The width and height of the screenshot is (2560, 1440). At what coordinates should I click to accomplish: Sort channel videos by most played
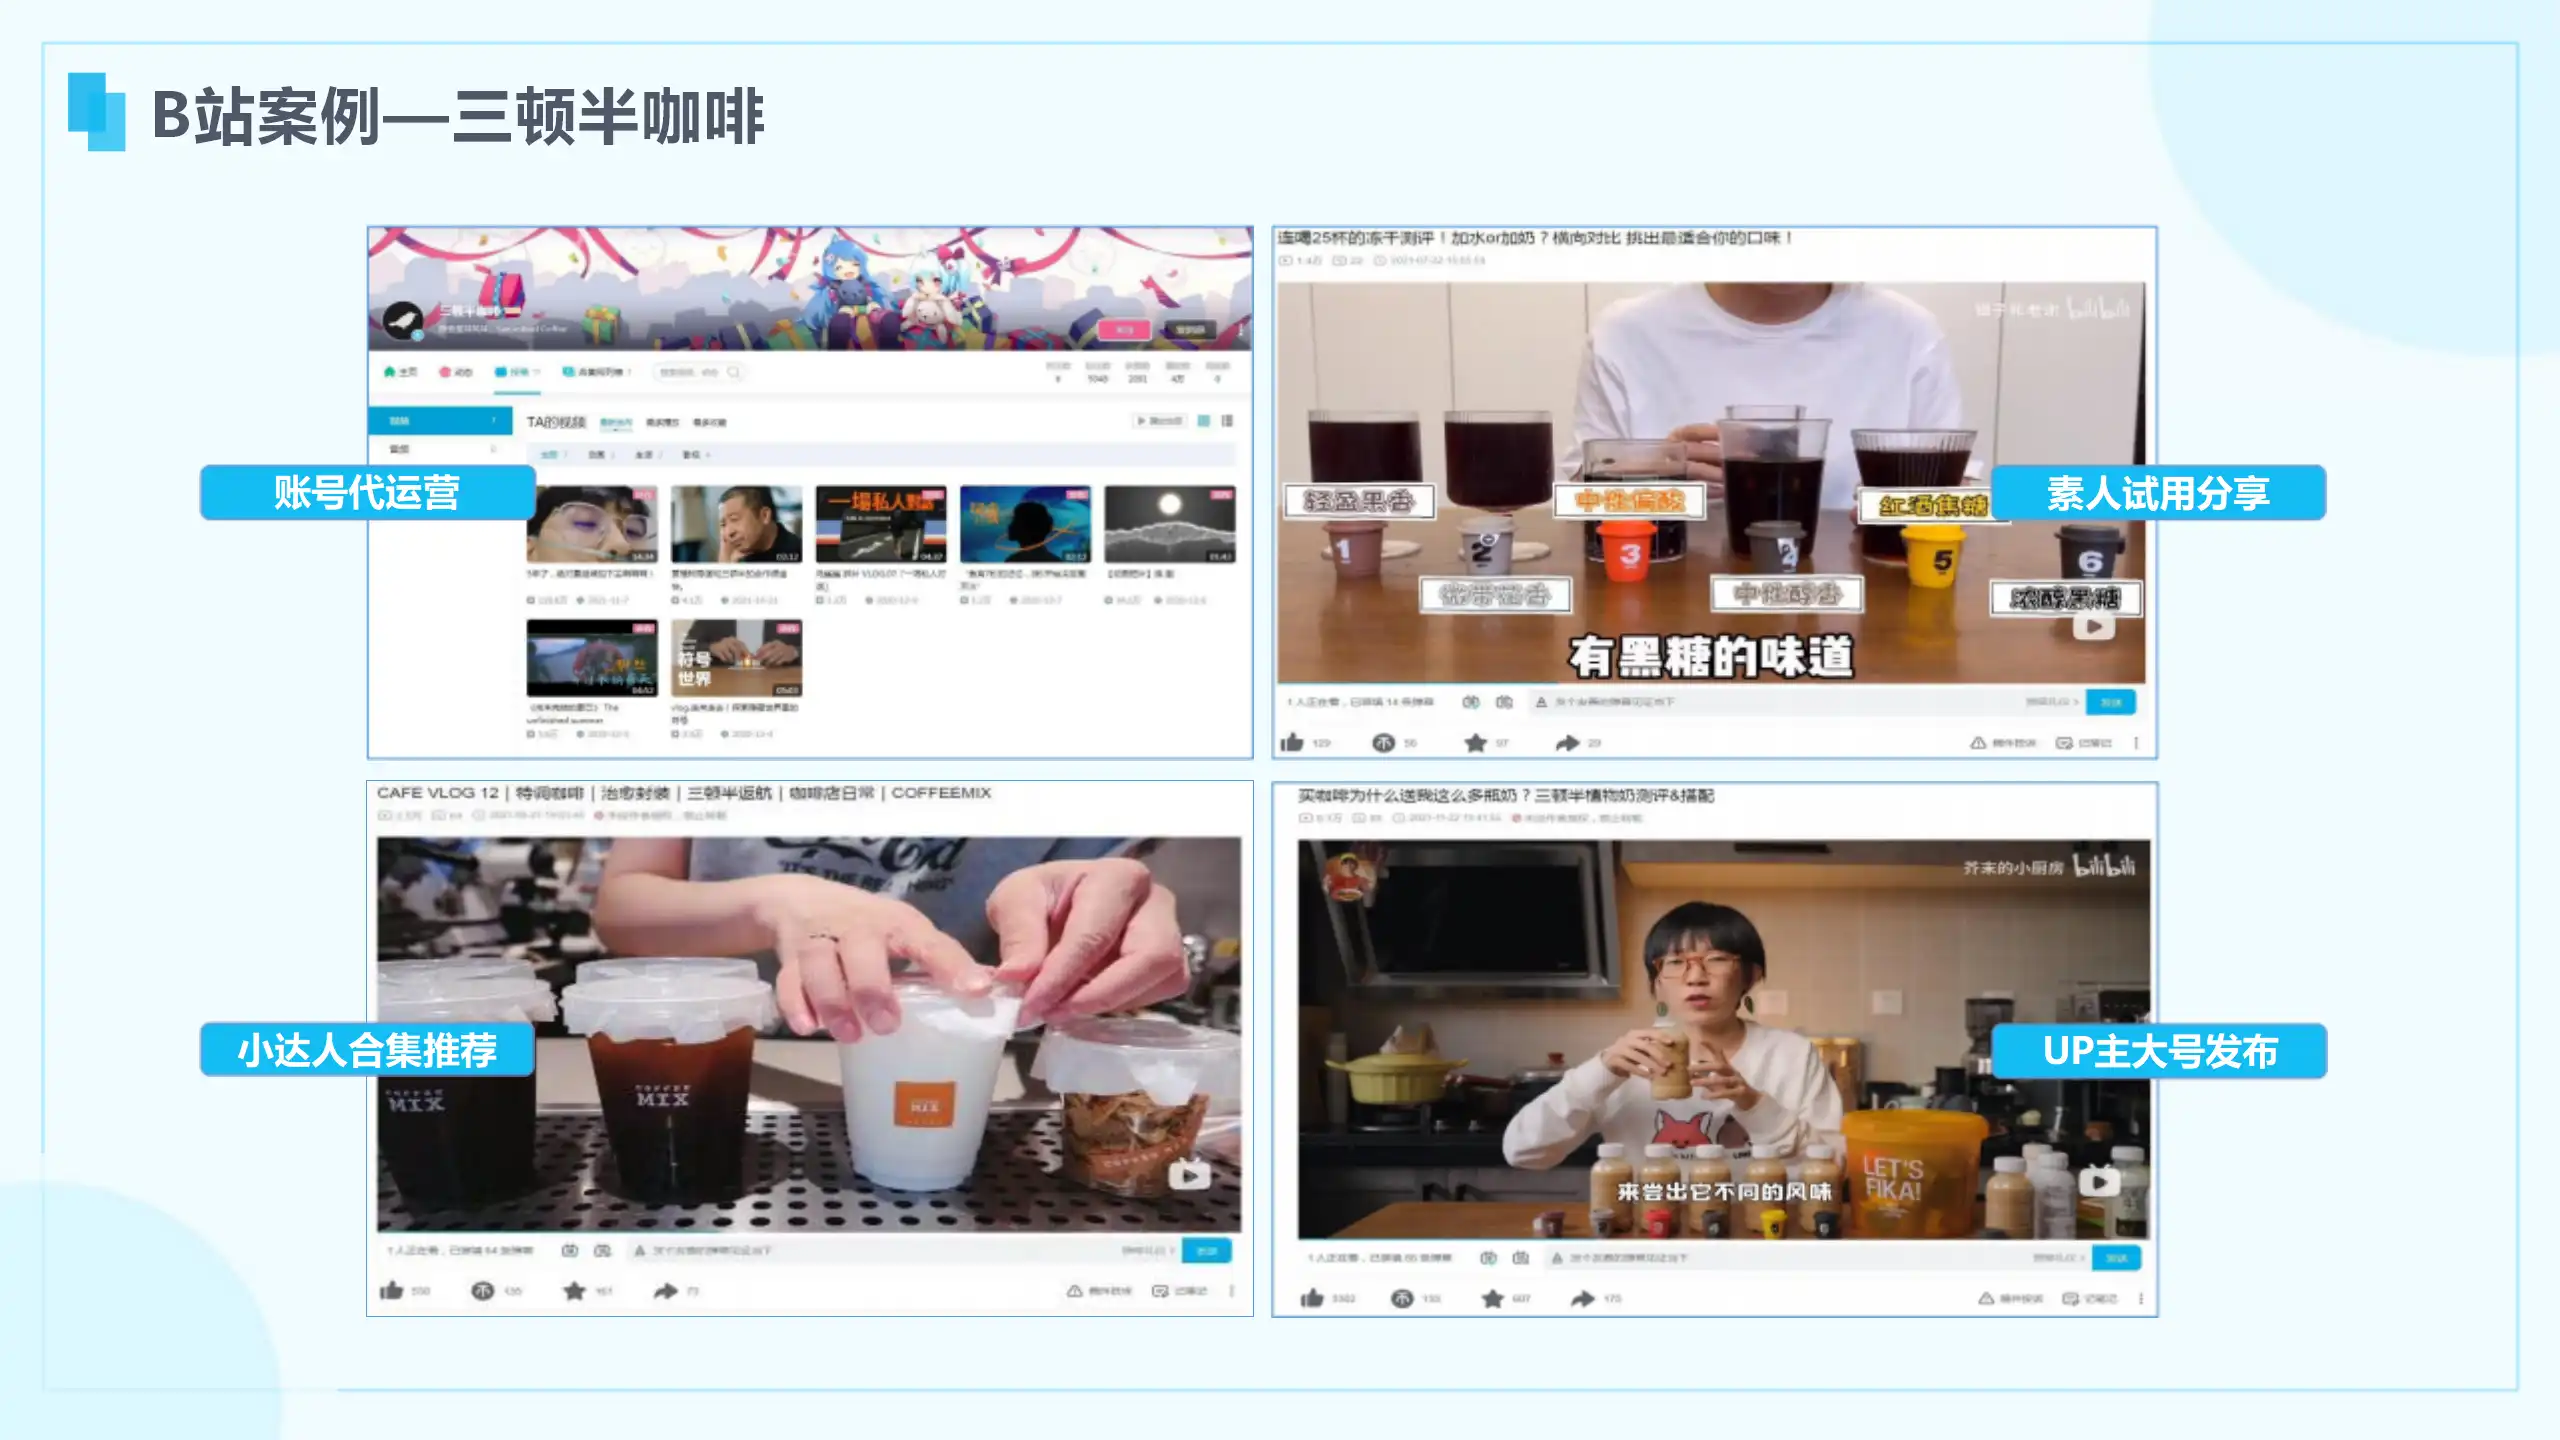(x=662, y=422)
